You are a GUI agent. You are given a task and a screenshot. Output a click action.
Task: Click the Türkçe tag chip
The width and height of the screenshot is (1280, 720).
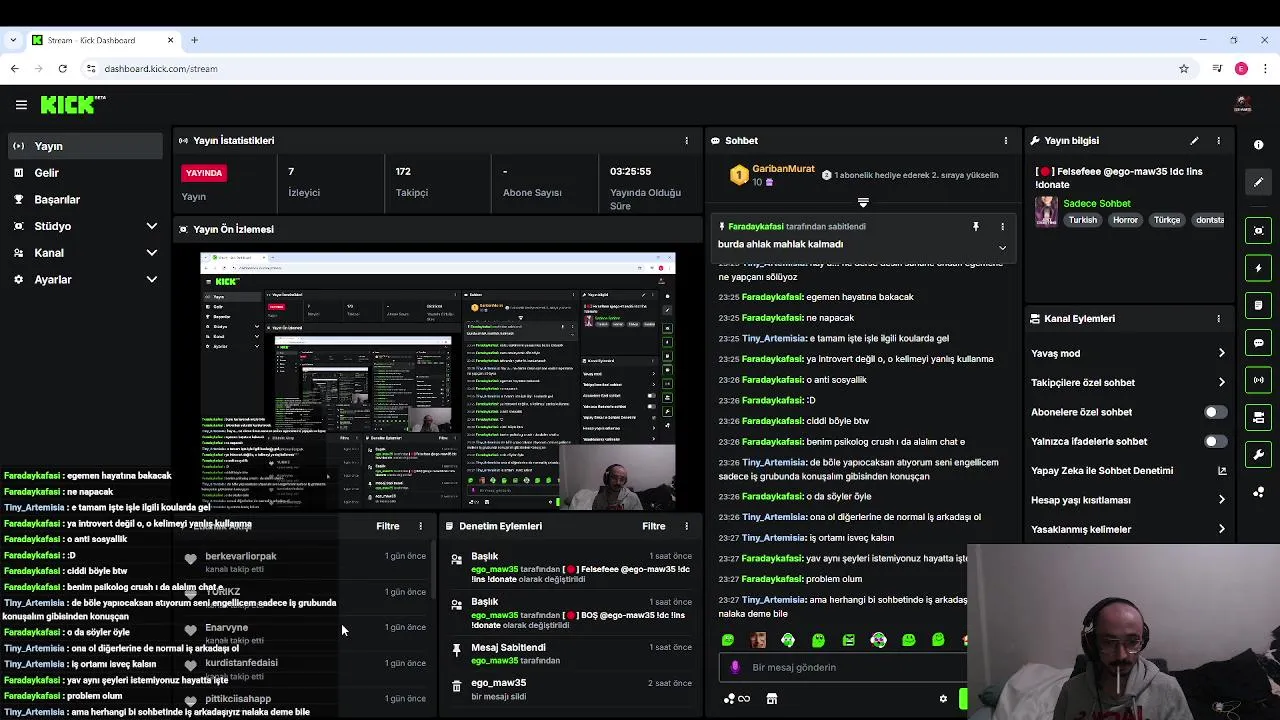[1167, 220]
